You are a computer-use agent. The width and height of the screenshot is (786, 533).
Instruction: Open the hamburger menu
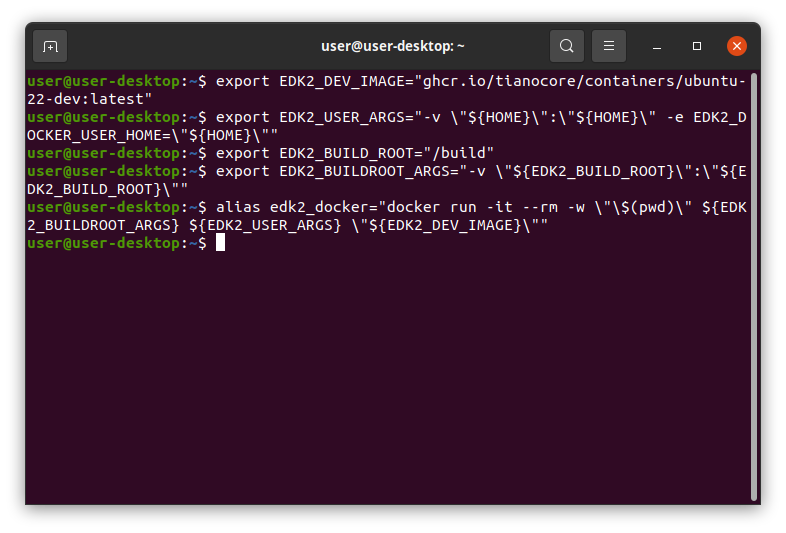click(609, 46)
